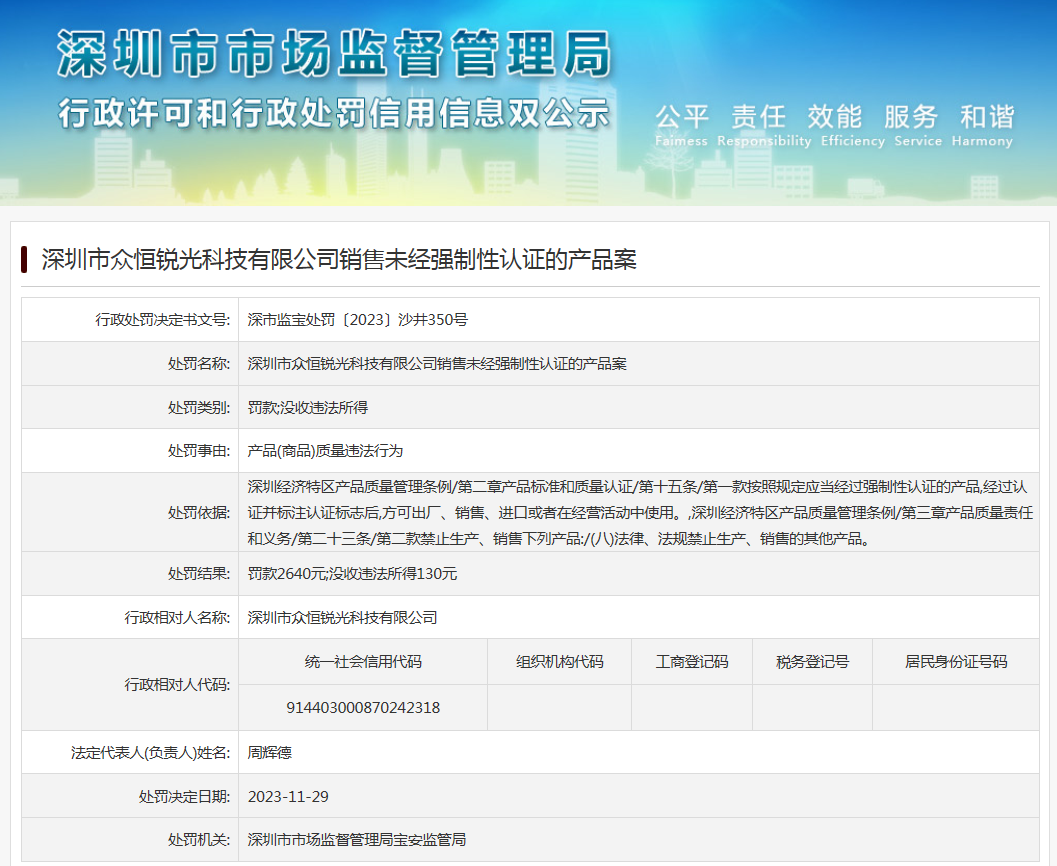The width and height of the screenshot is (1057, 866).
Task: Click the 组织机构代码 column header
Action: [x=560, y=662]
